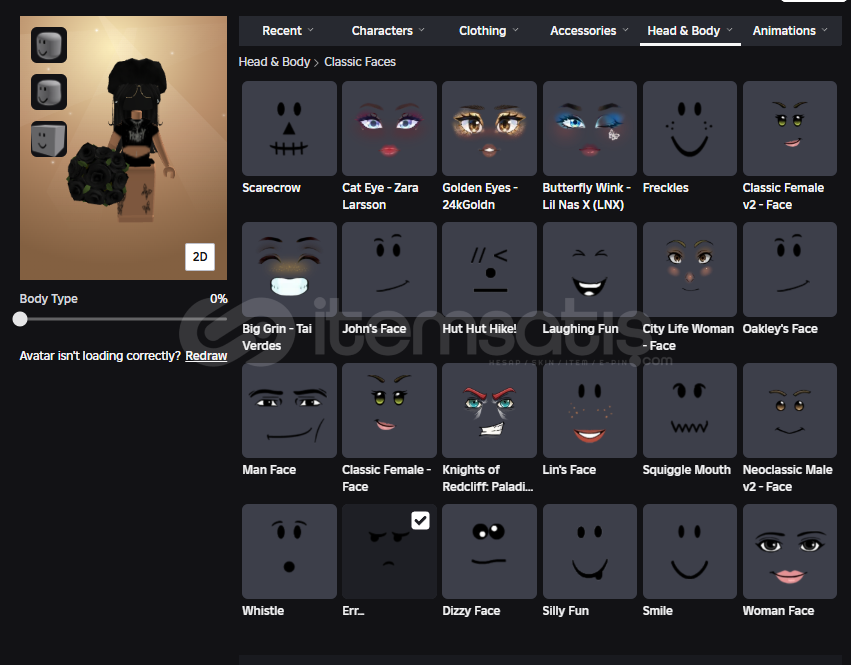Select the Scarecrow face
Viewport: 851px width, 665px height.
pos(289,128)
